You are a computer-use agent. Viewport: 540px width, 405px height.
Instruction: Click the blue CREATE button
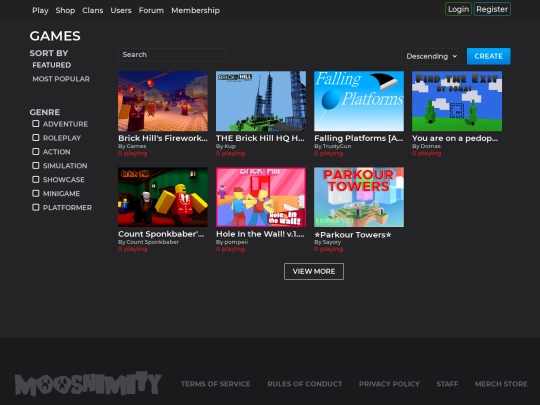tap(488, 56)
